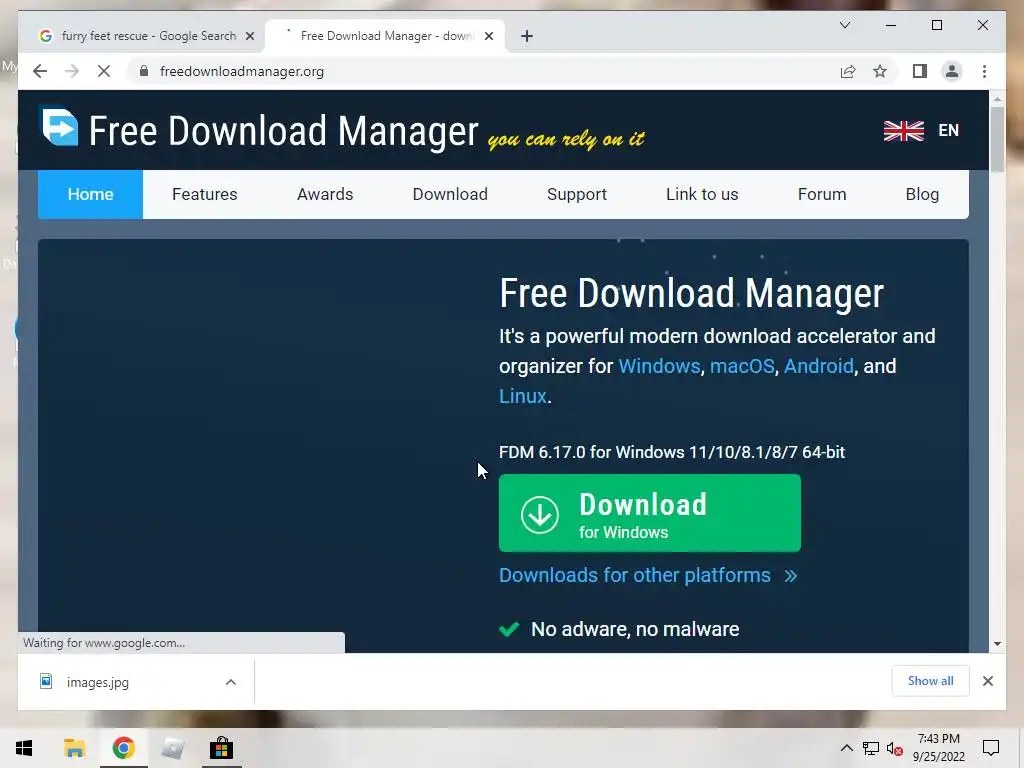
Task: Open a new tab with plus icon
Action: [x=527, y=36]
